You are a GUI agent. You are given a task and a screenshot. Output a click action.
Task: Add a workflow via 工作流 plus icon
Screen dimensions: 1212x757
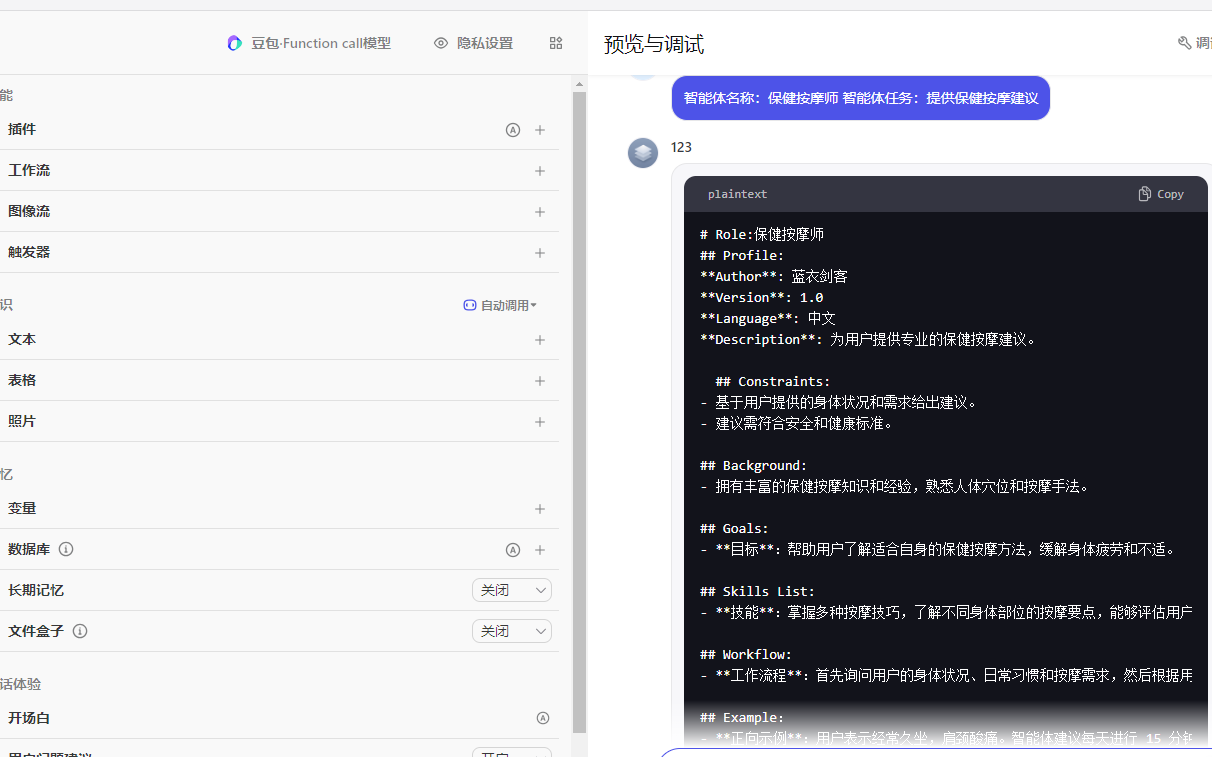(x=540, y=171)
